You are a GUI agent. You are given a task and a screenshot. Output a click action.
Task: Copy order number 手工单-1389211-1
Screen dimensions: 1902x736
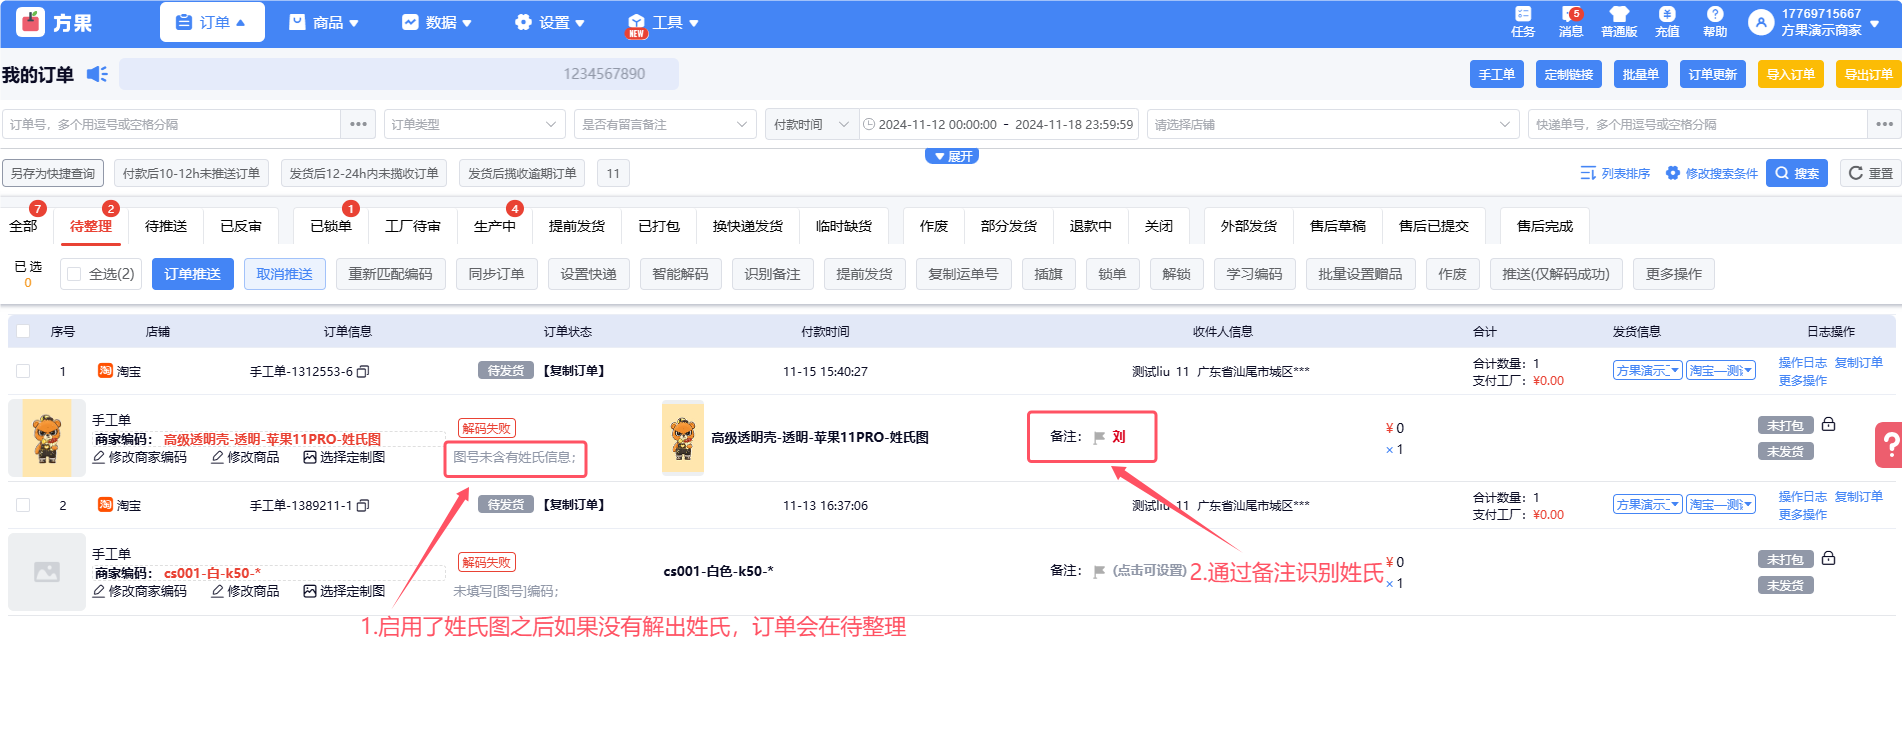(x=363, y=505)
